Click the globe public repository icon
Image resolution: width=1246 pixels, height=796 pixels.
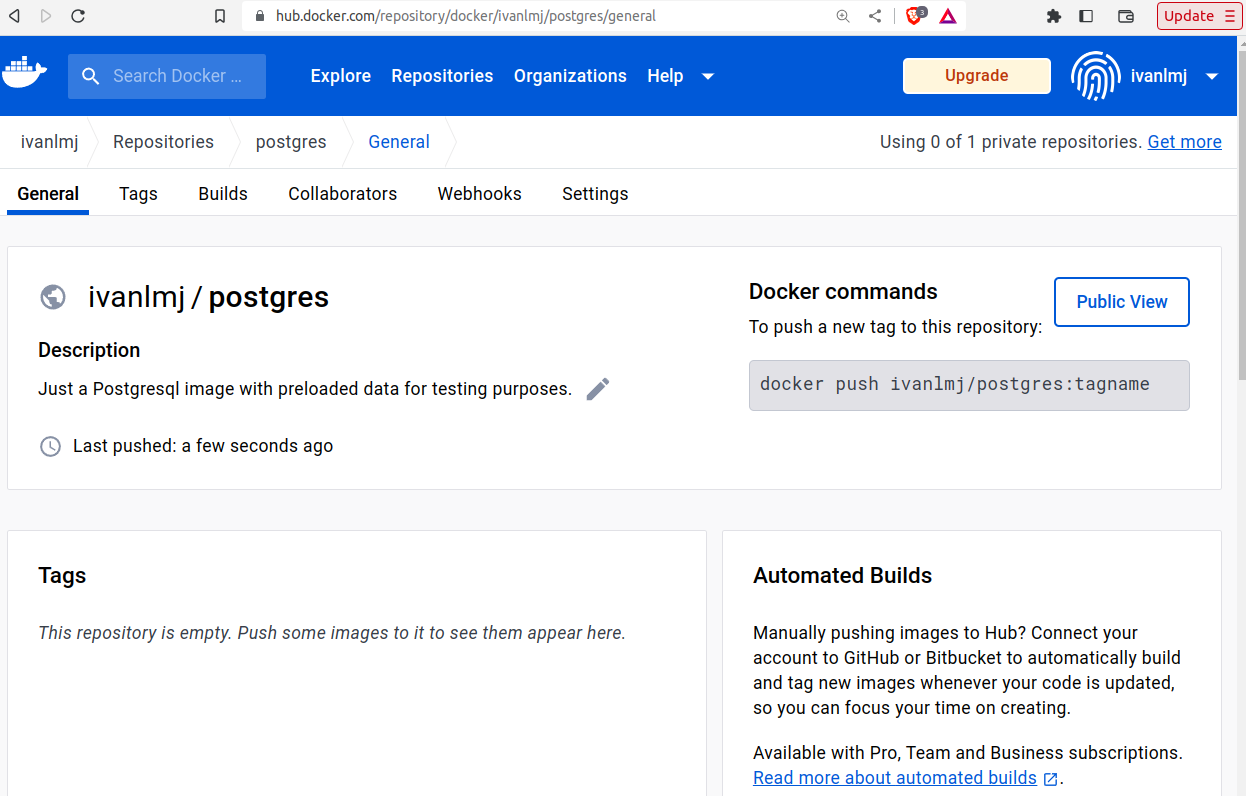53,297
